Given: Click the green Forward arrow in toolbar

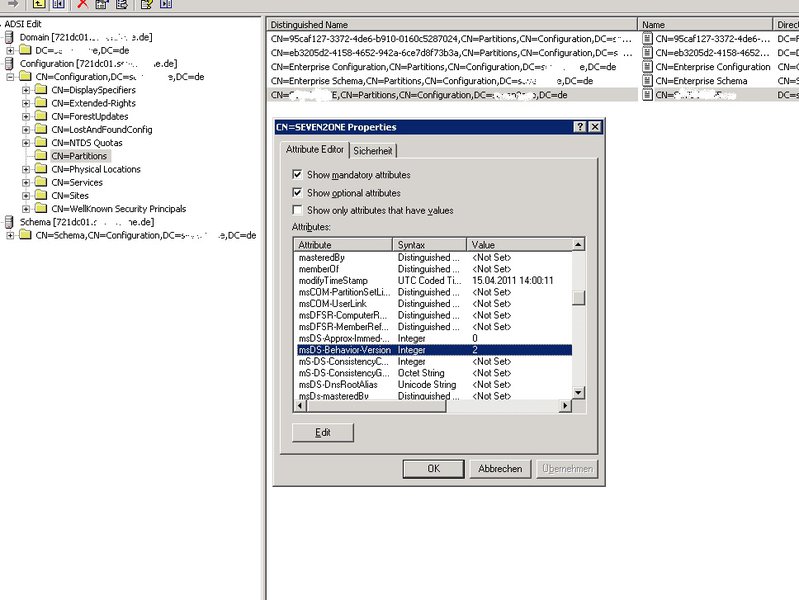Looking at the screenshot, I should [13, 4].
